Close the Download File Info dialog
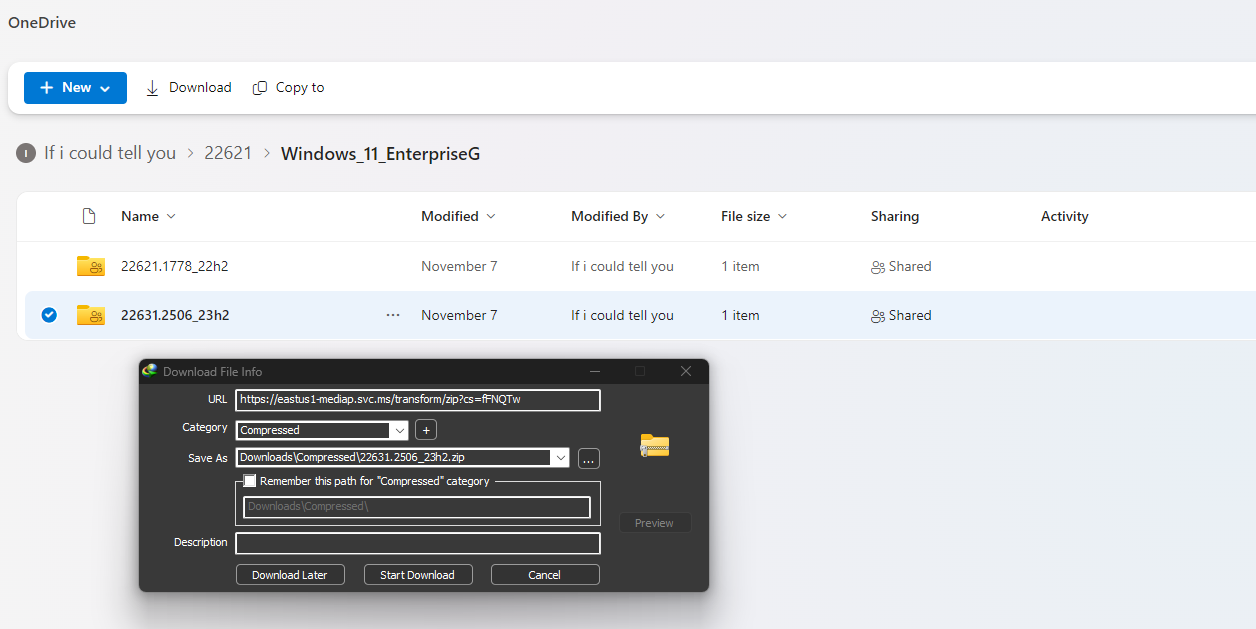The width and height of the screenshot is (1256, 629). pos(686,371)
